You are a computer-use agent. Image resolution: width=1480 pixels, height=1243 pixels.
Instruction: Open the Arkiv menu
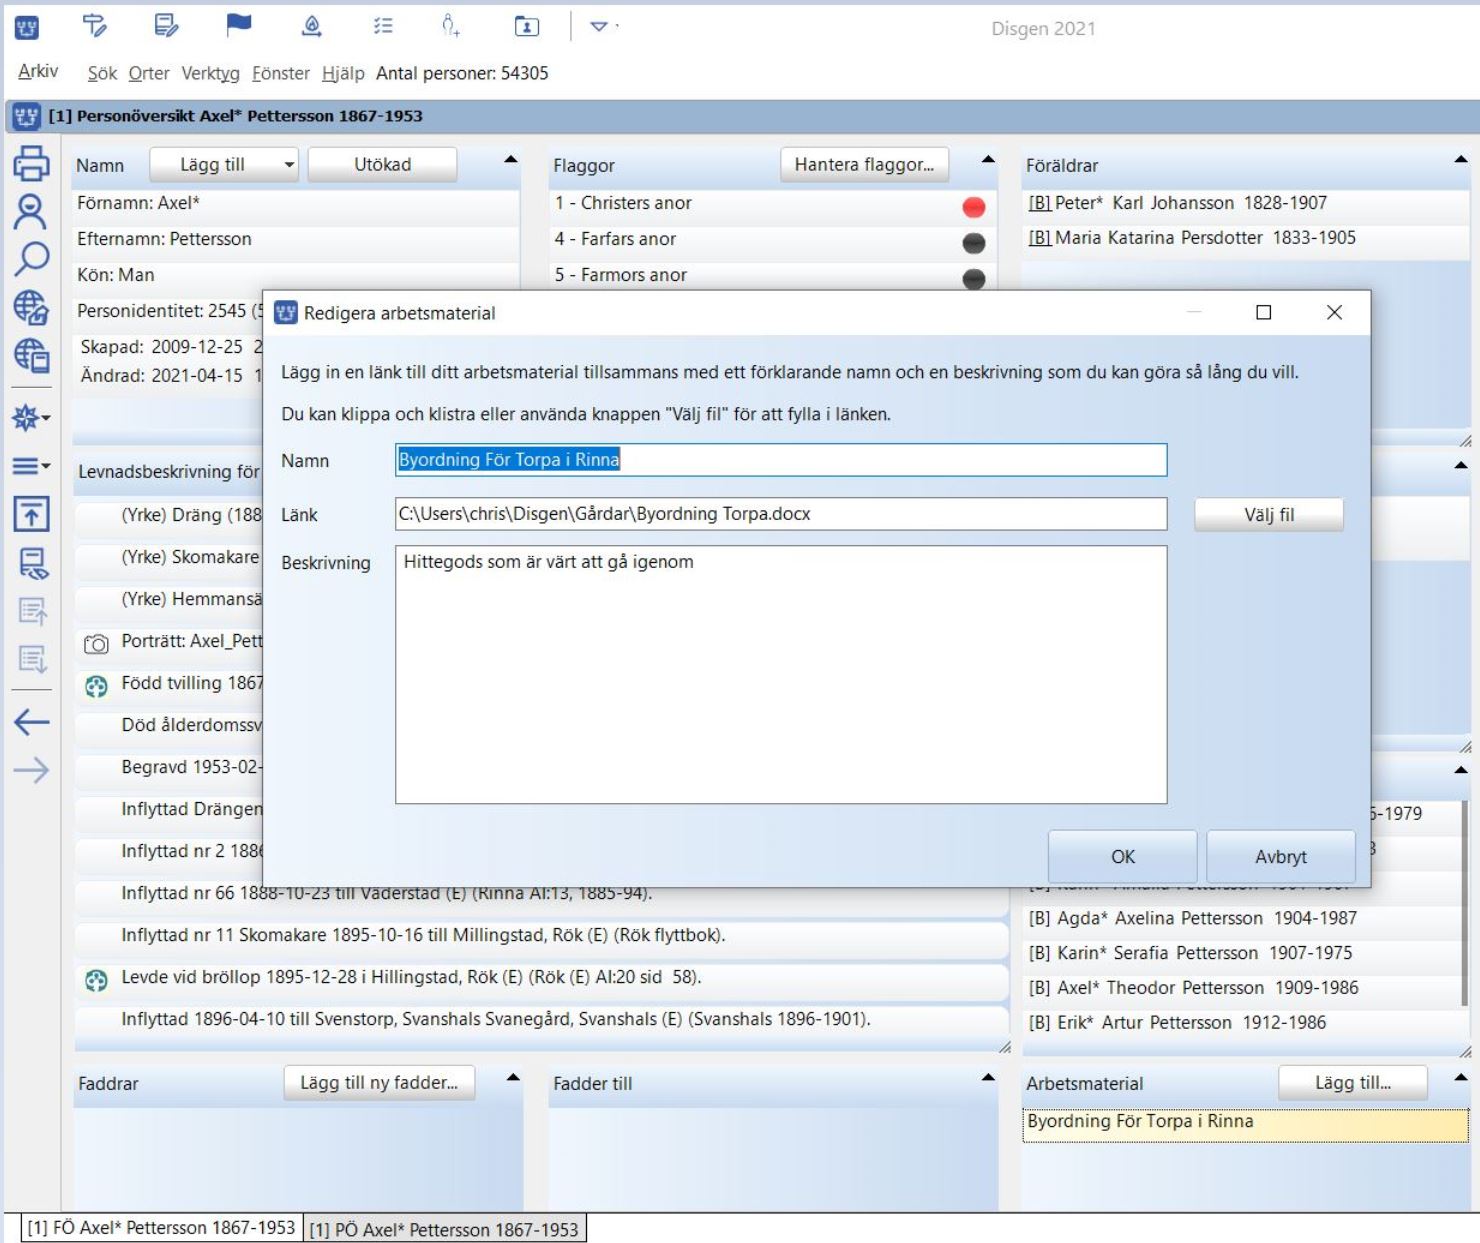(x=38, y=71)
